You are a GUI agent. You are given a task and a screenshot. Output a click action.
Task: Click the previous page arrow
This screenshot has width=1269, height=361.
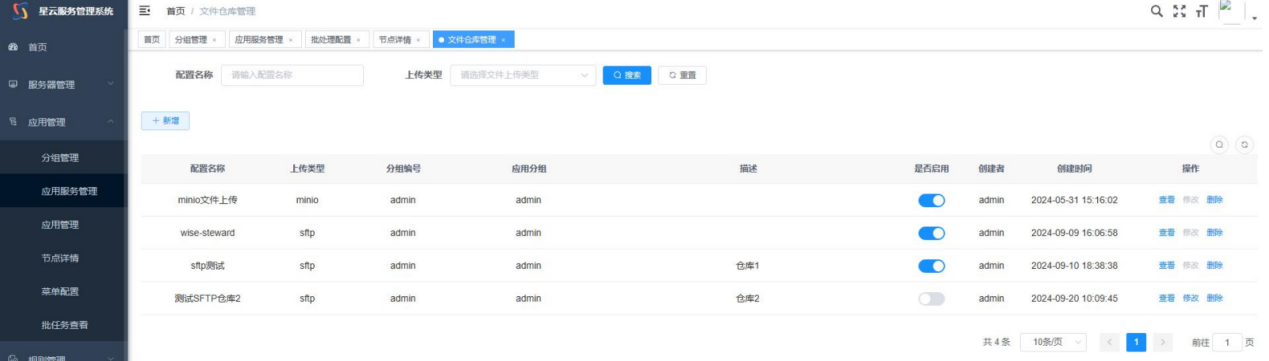click(1110, 342)
